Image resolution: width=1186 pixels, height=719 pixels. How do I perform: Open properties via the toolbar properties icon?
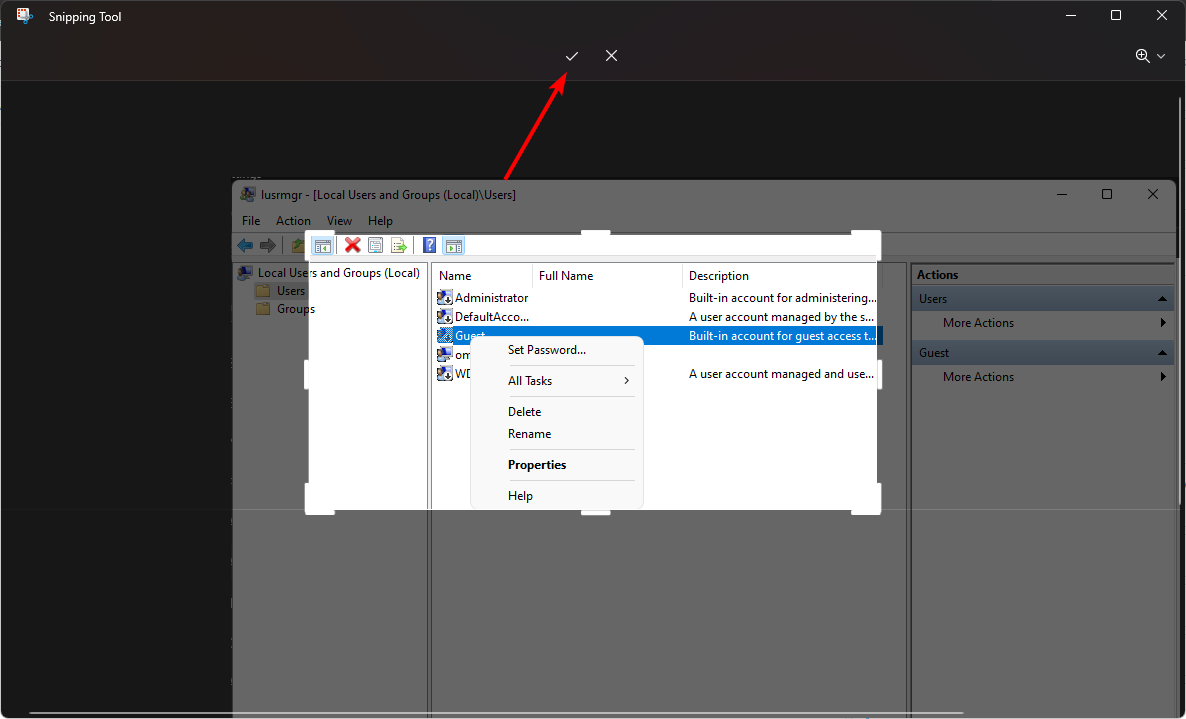(x=375, y=245)
